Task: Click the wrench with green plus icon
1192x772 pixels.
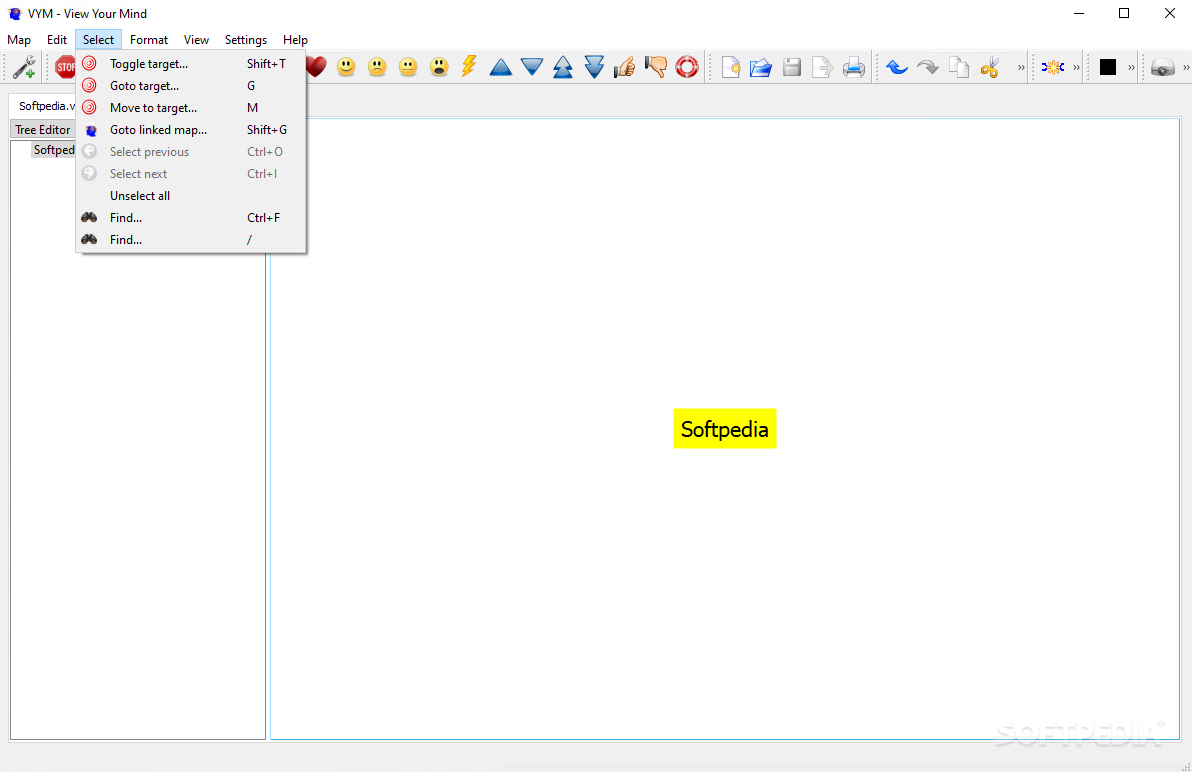Action: pos(24,67)
